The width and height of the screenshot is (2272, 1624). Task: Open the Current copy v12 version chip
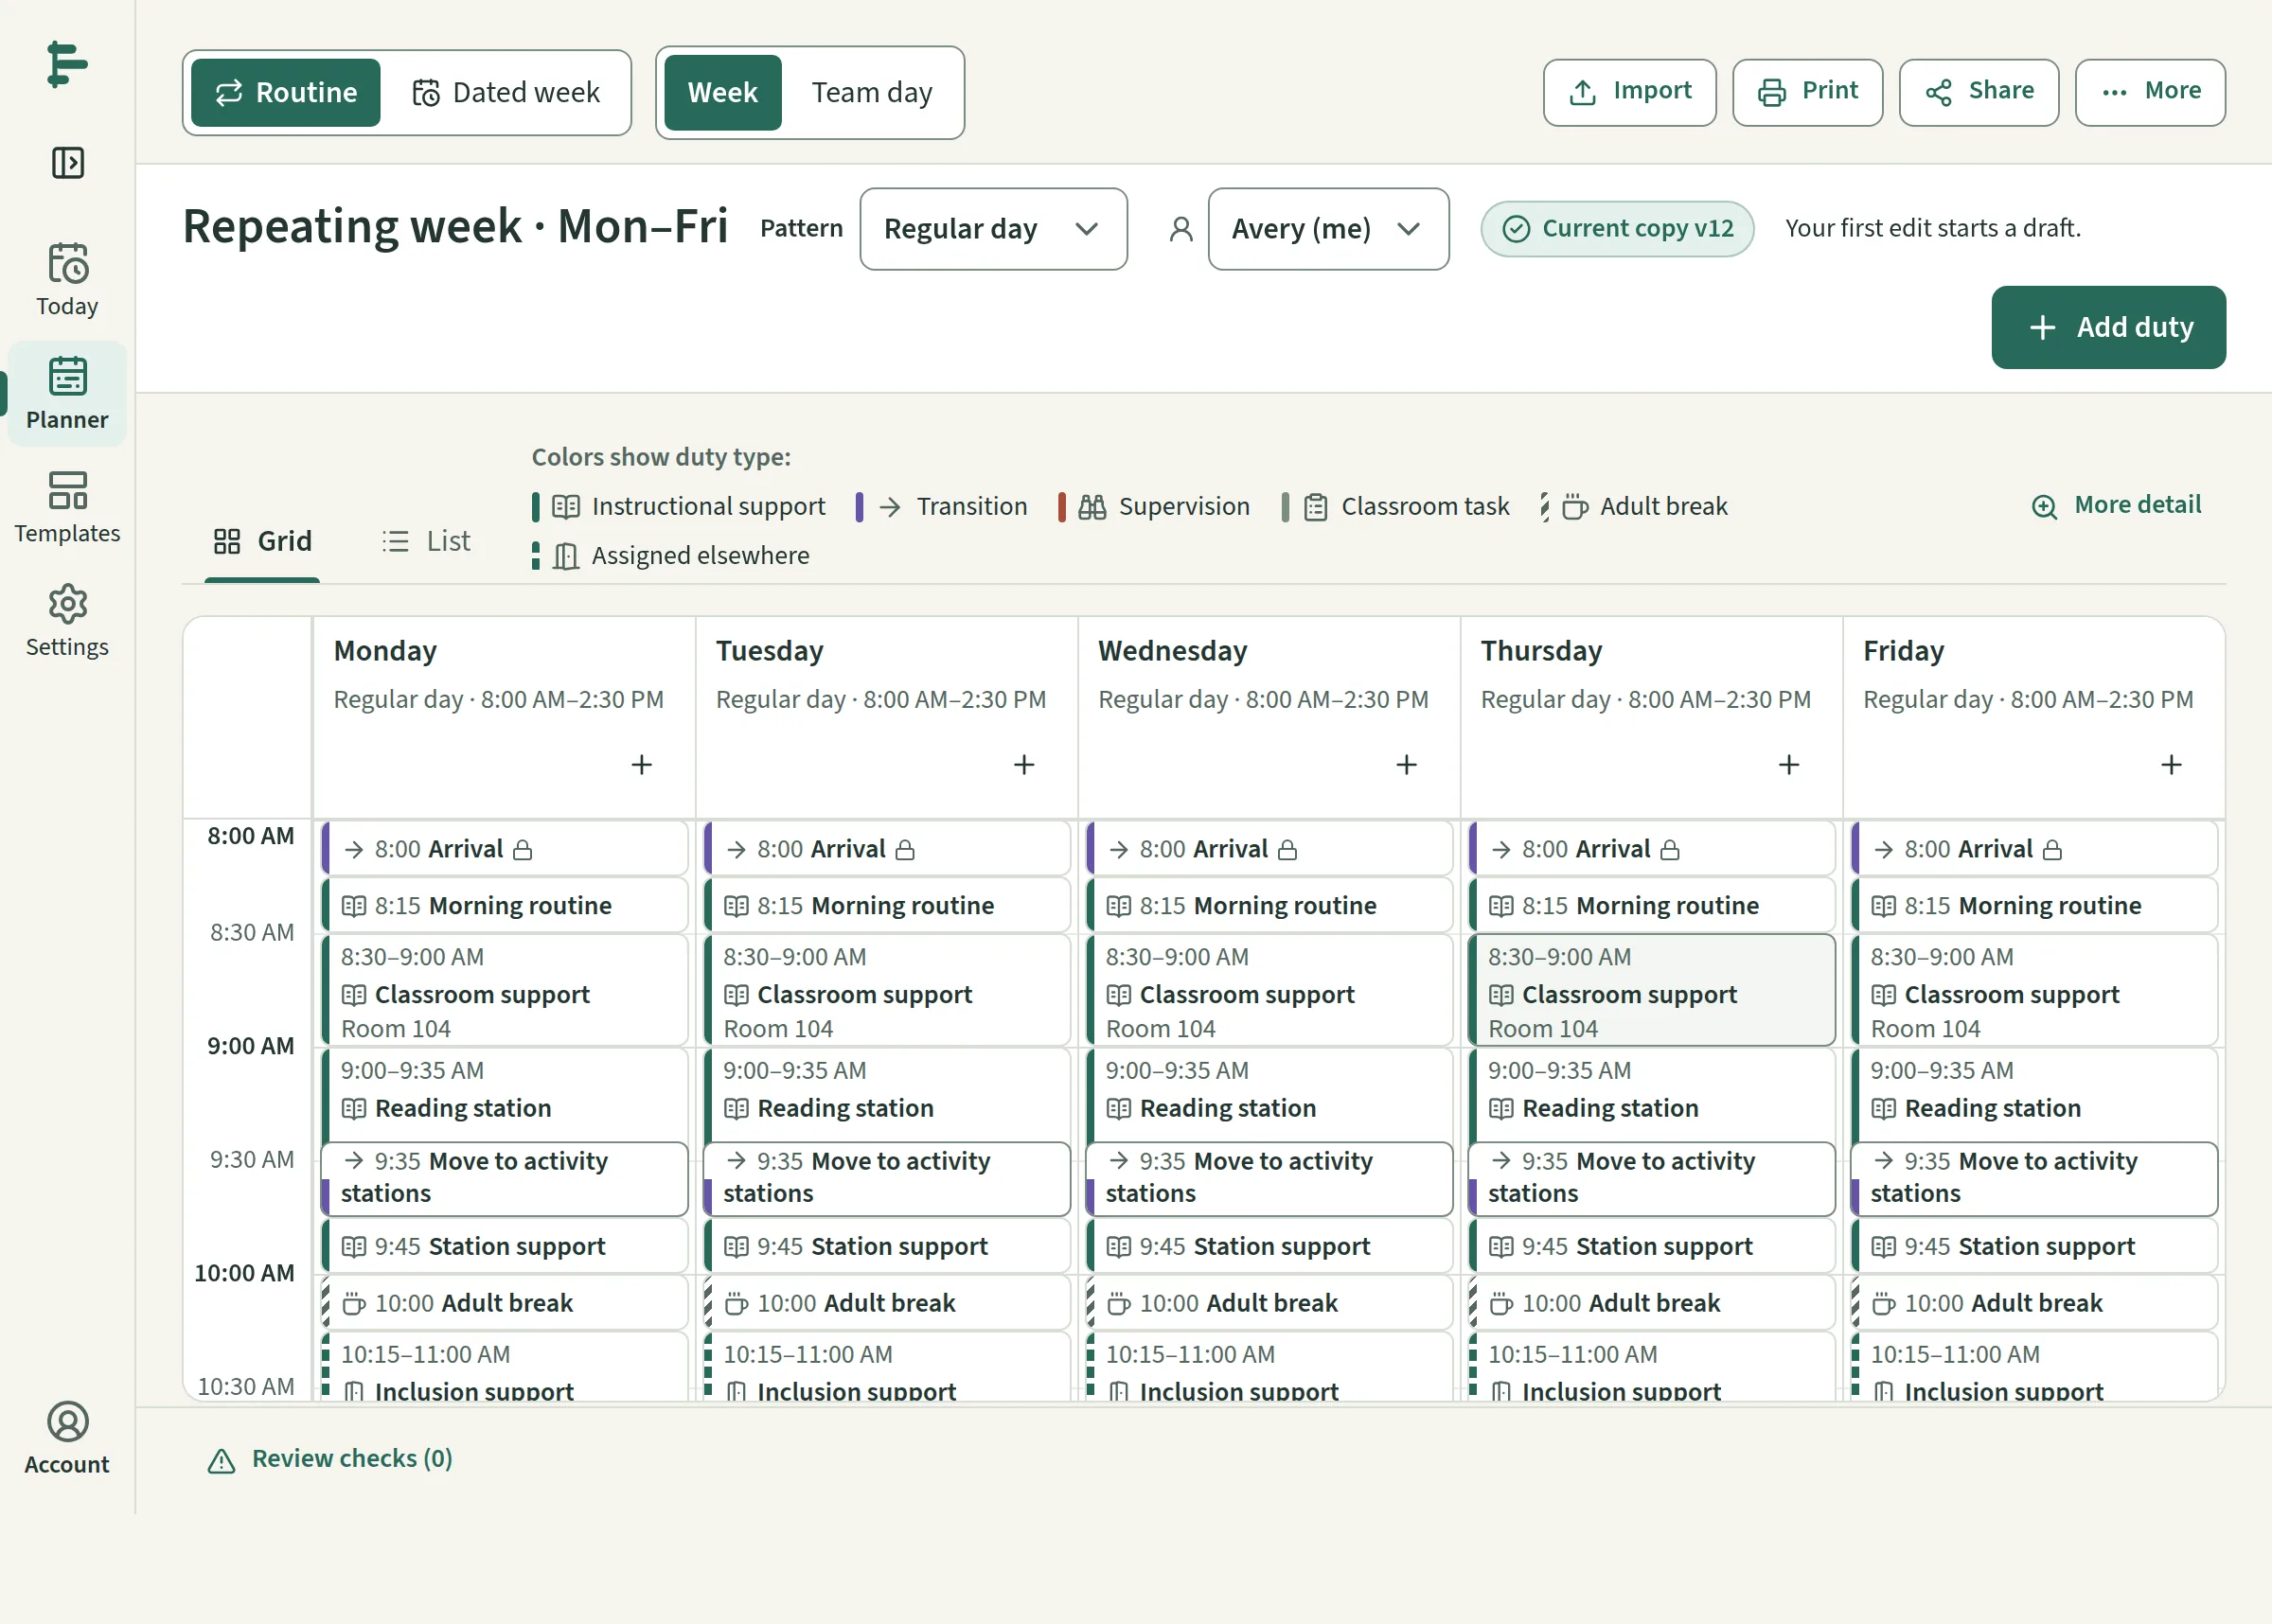click(1617, 229)
